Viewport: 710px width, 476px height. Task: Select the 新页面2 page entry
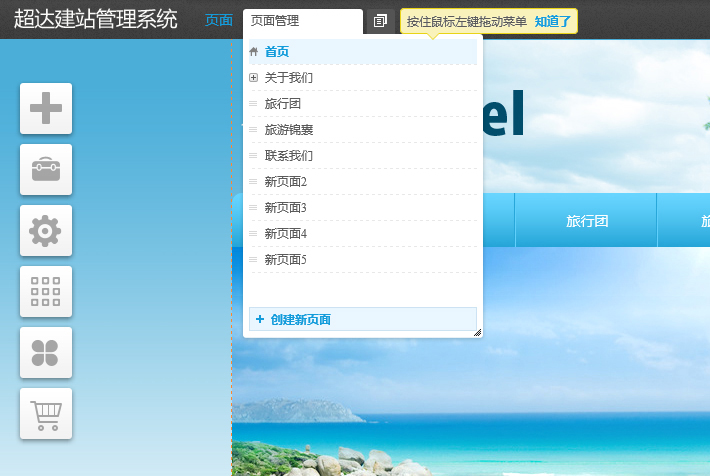[363, 182]
